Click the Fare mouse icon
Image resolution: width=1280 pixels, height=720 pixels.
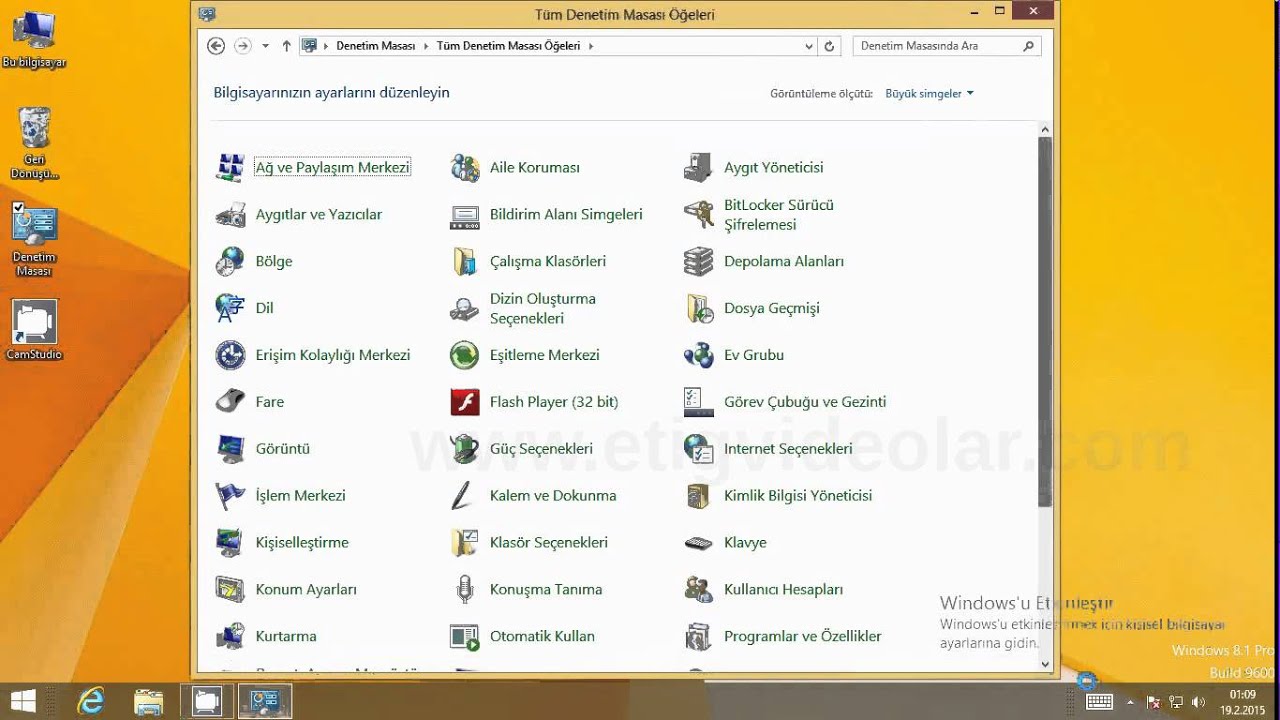[x=230, y=402]
